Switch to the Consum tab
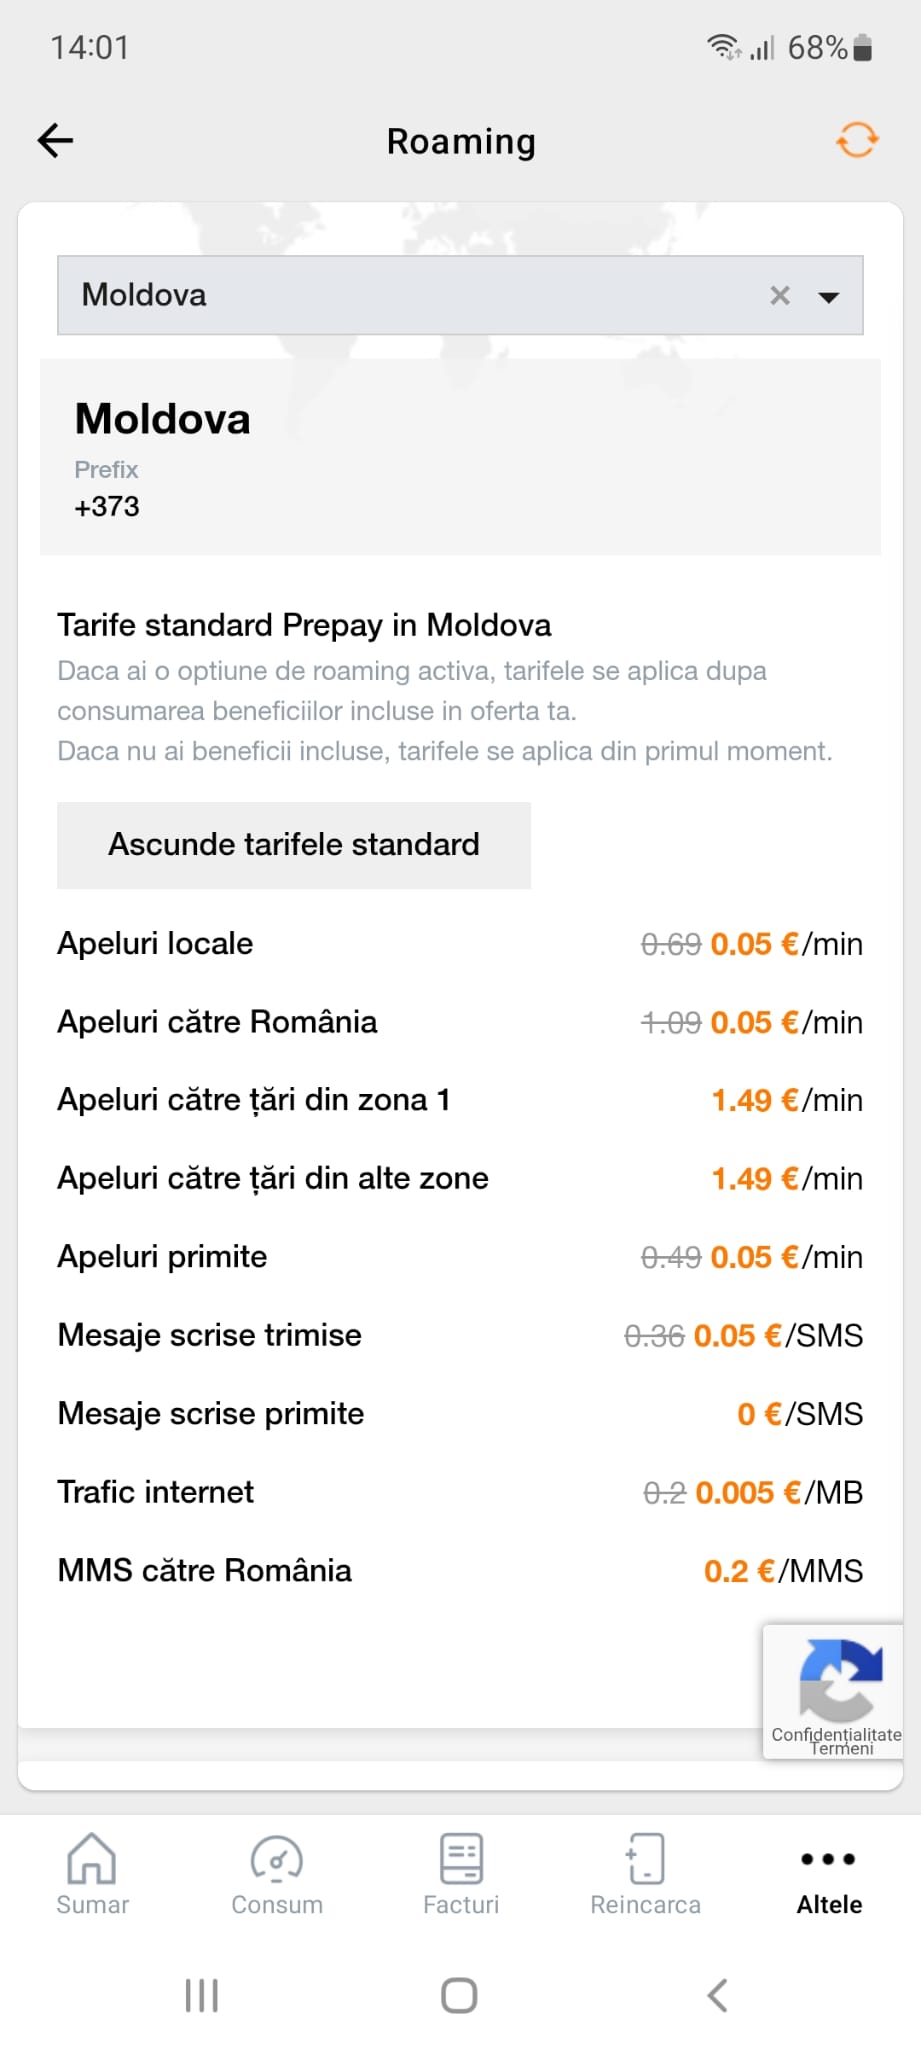Viewport: 921px width, 2048px height. pos(277,1874)
